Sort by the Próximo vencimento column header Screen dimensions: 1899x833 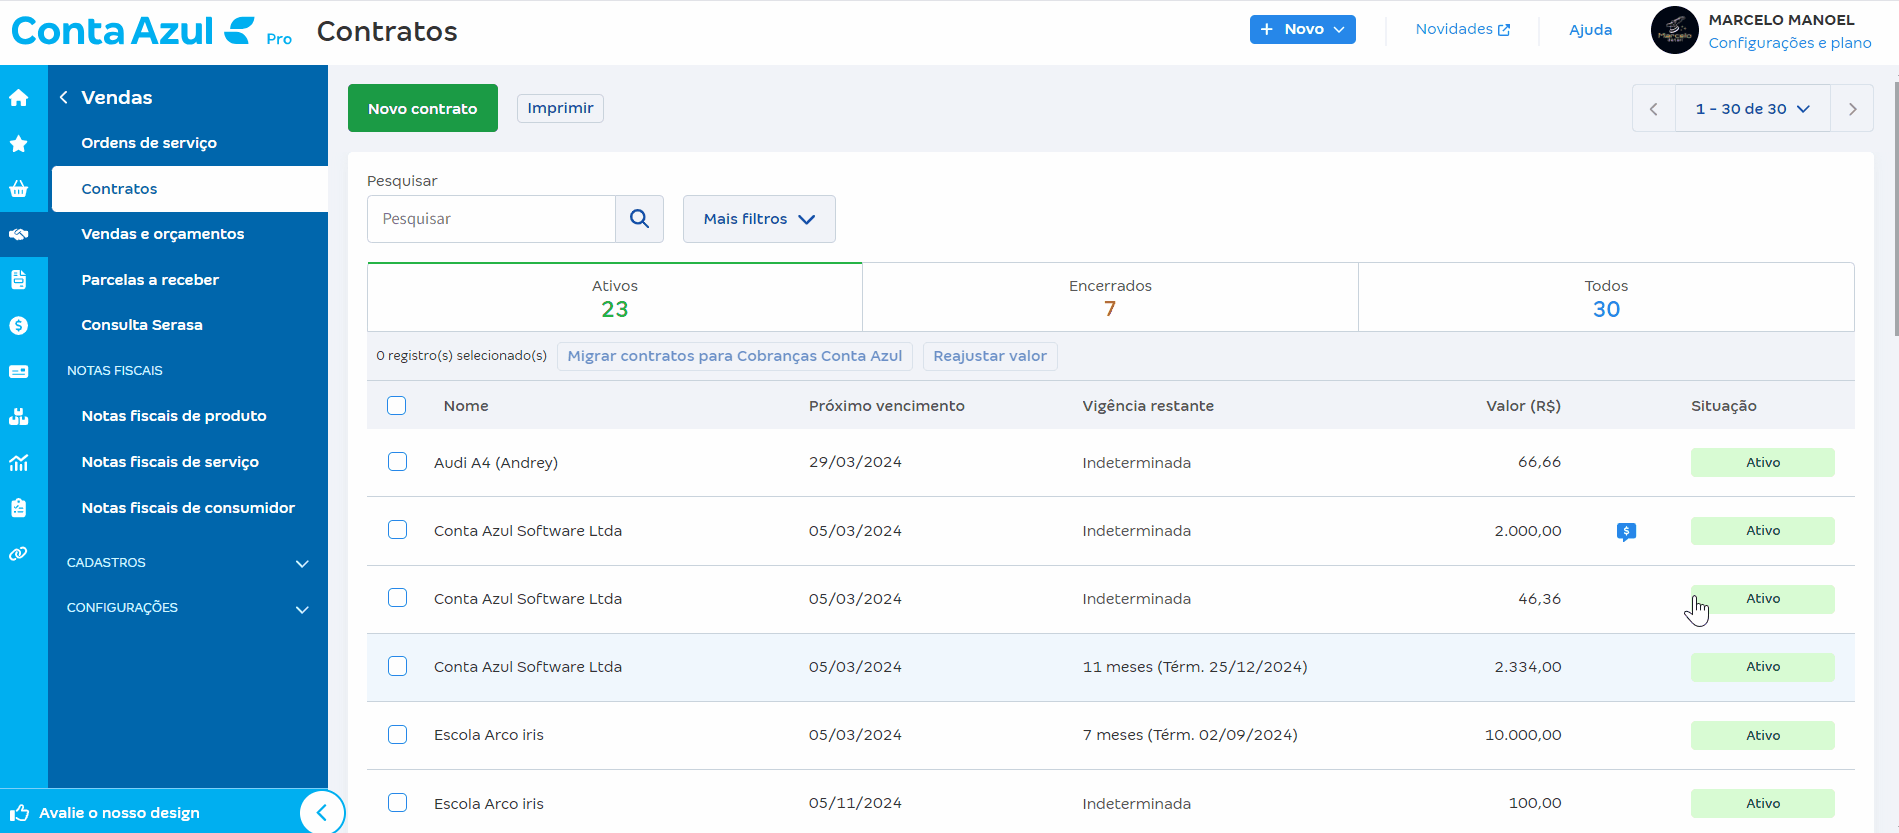point(886,406)
